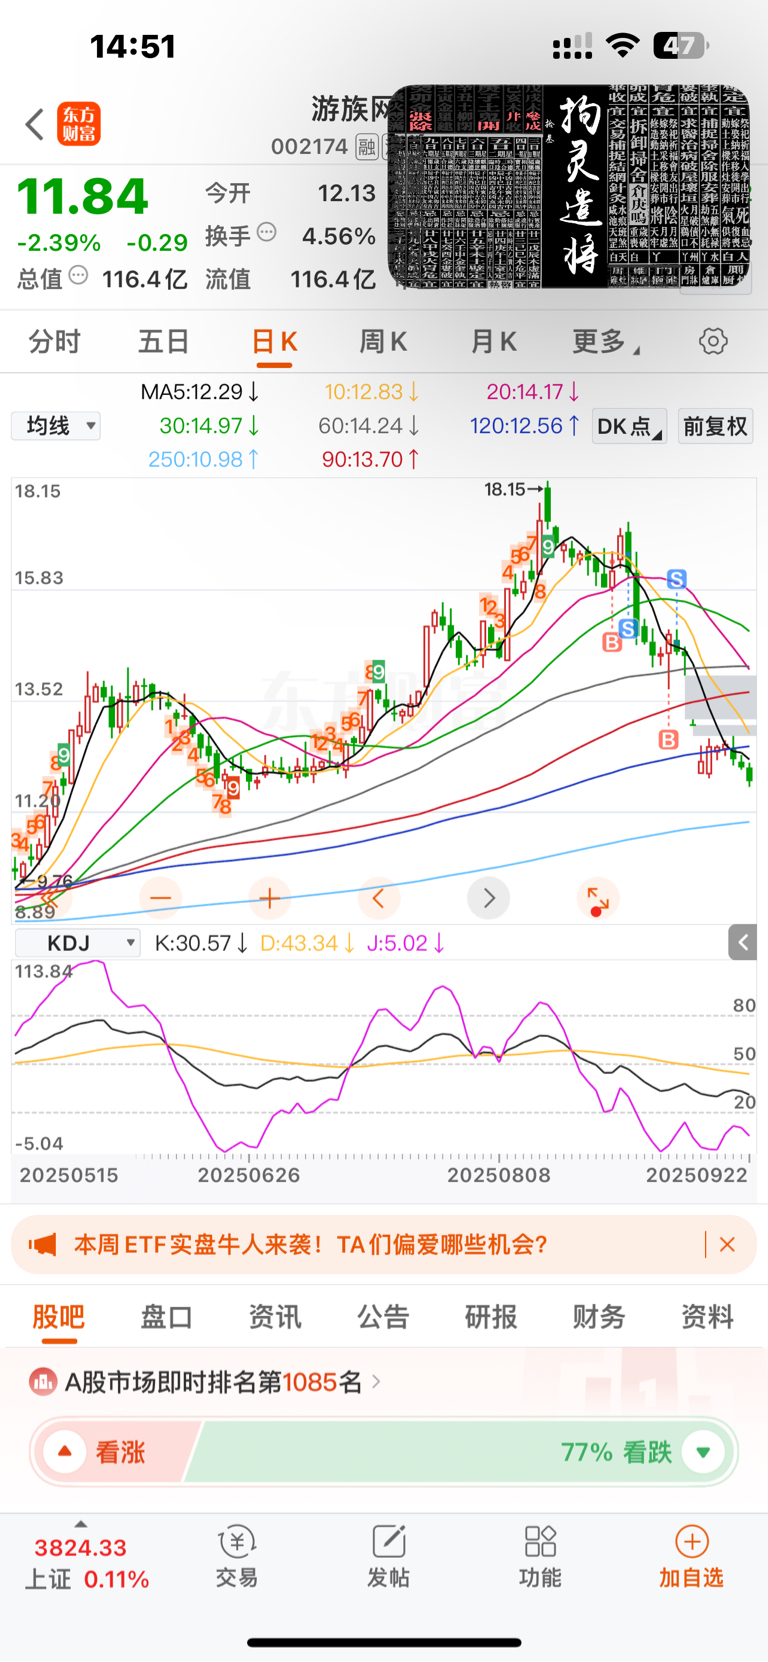Open 盘口 tab
768x1662 pixels.
[x=166, y=1317]
